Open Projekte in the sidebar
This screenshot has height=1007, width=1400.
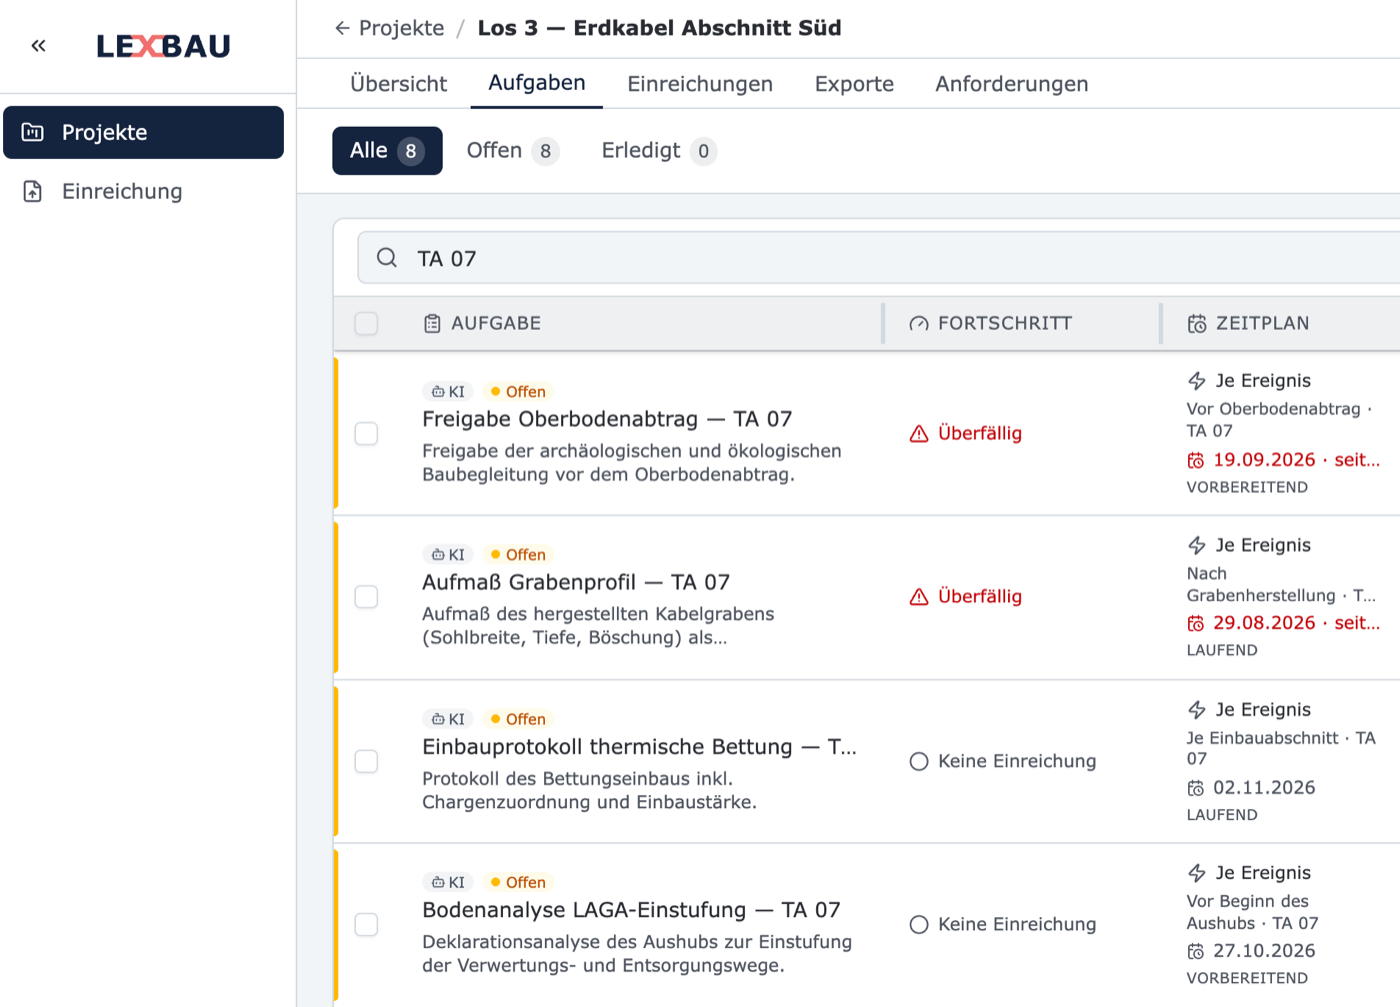(x=143, y=132)
